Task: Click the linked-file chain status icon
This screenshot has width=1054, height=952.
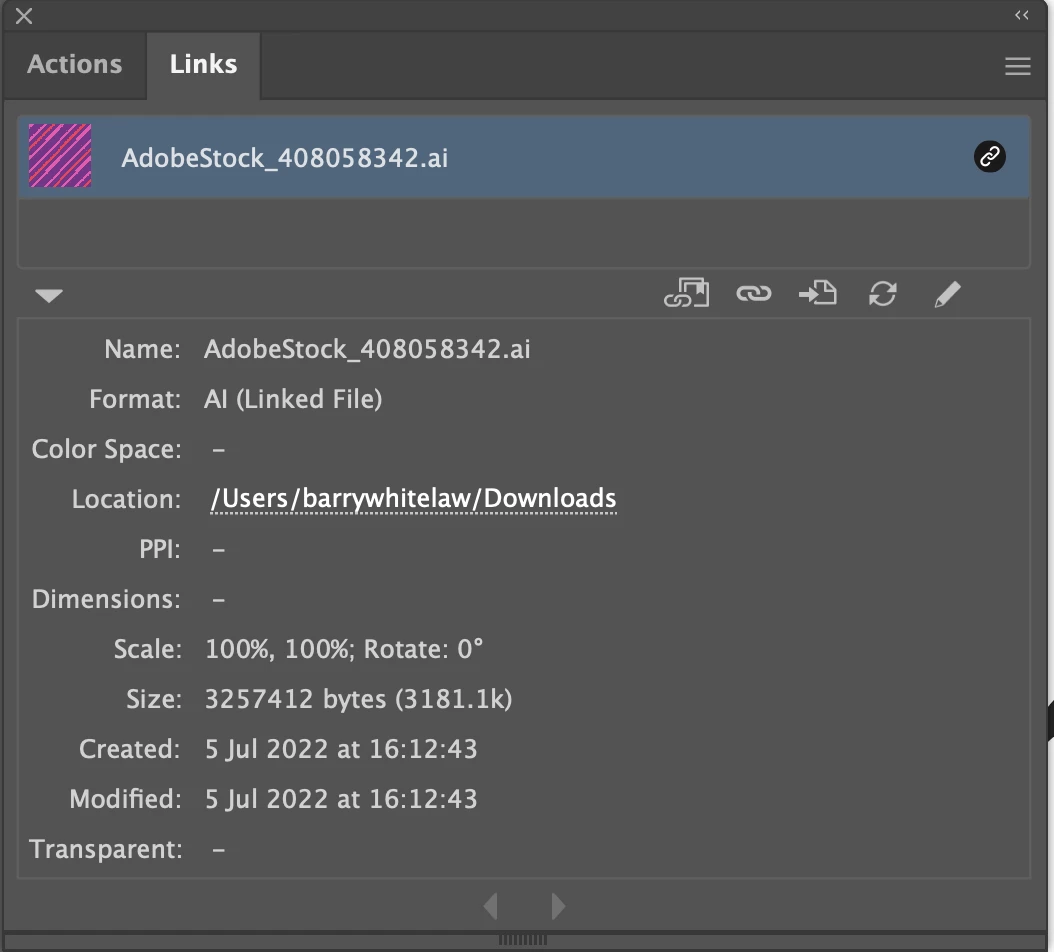Action: 989,157
